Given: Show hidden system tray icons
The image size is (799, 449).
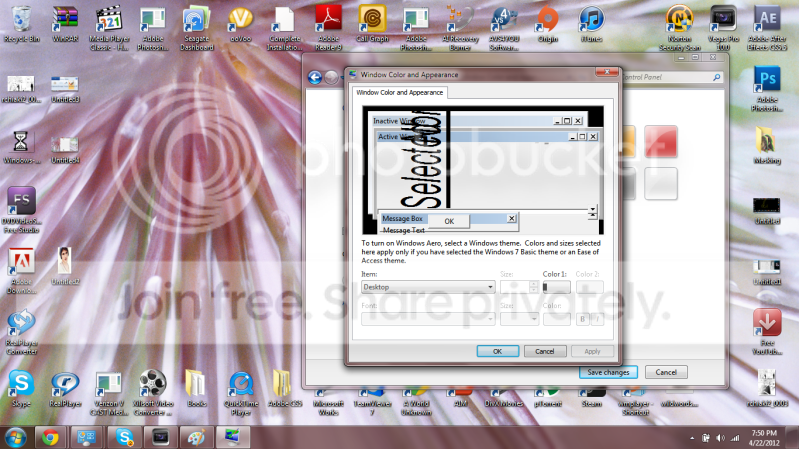Looking at the screenshot, I should 692,438.
